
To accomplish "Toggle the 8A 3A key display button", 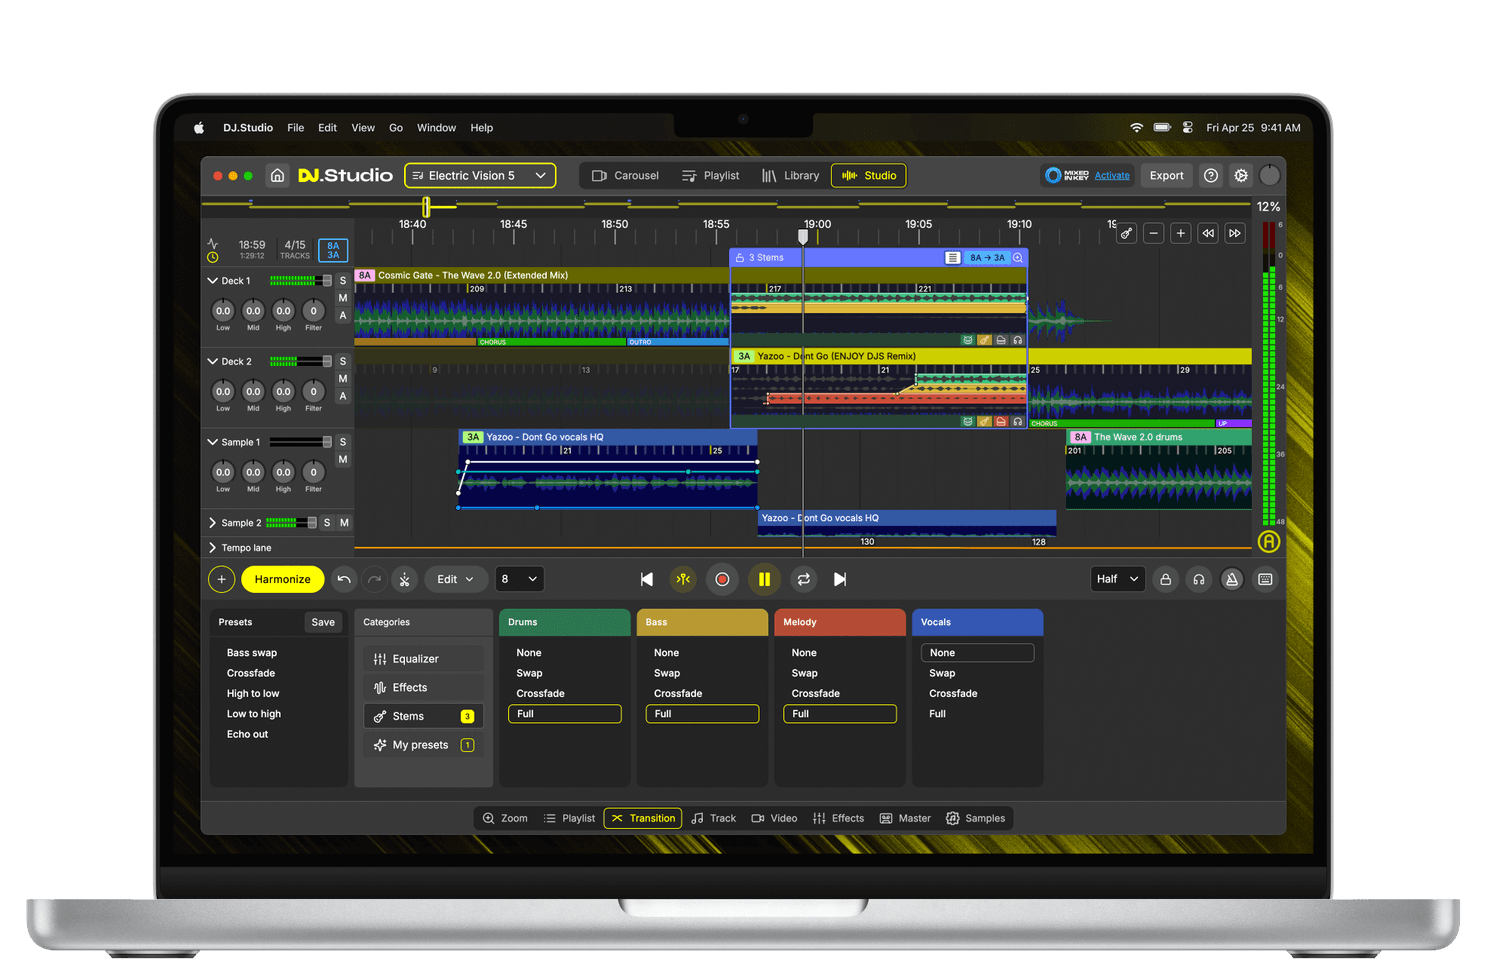I will tap(333, 250).
